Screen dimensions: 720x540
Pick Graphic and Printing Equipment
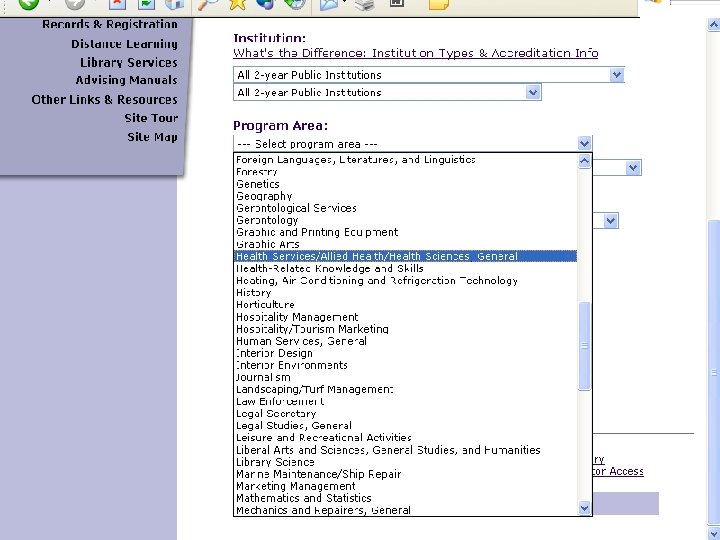click(405, 232)
